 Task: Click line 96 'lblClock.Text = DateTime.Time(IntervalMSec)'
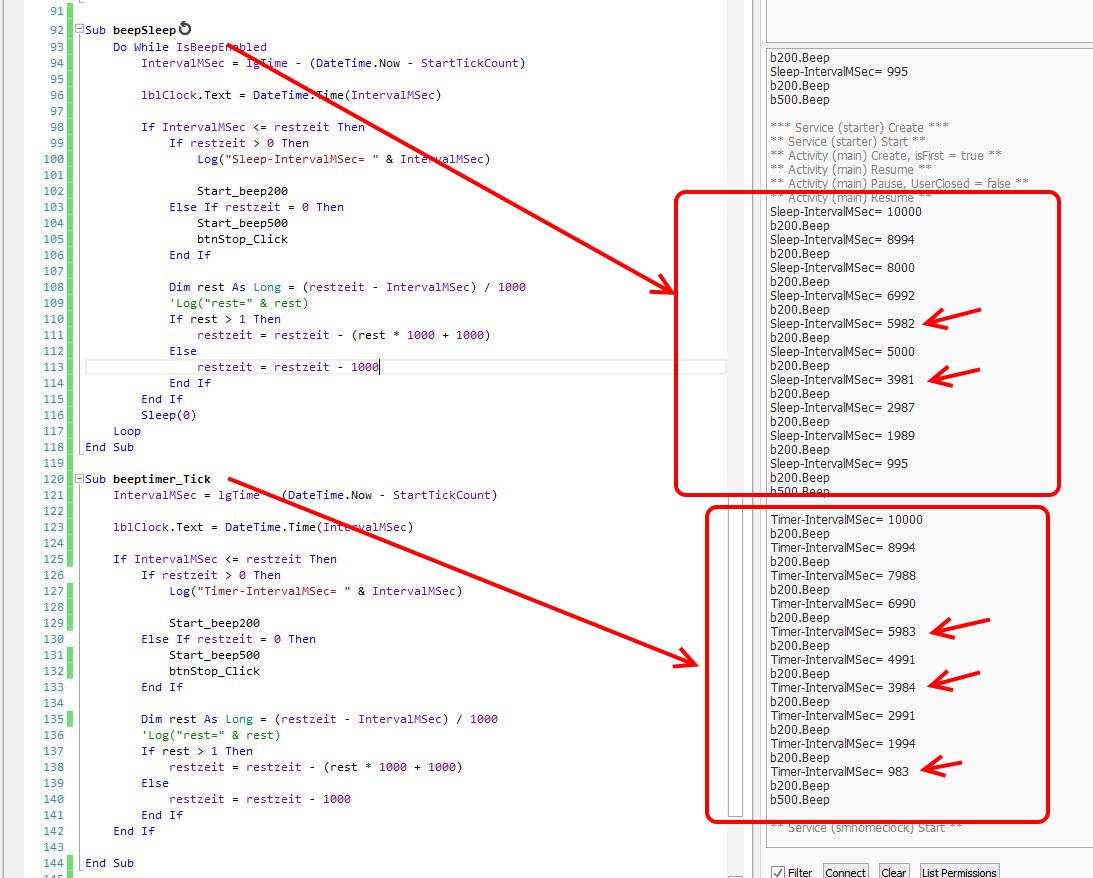coord(291,95)
